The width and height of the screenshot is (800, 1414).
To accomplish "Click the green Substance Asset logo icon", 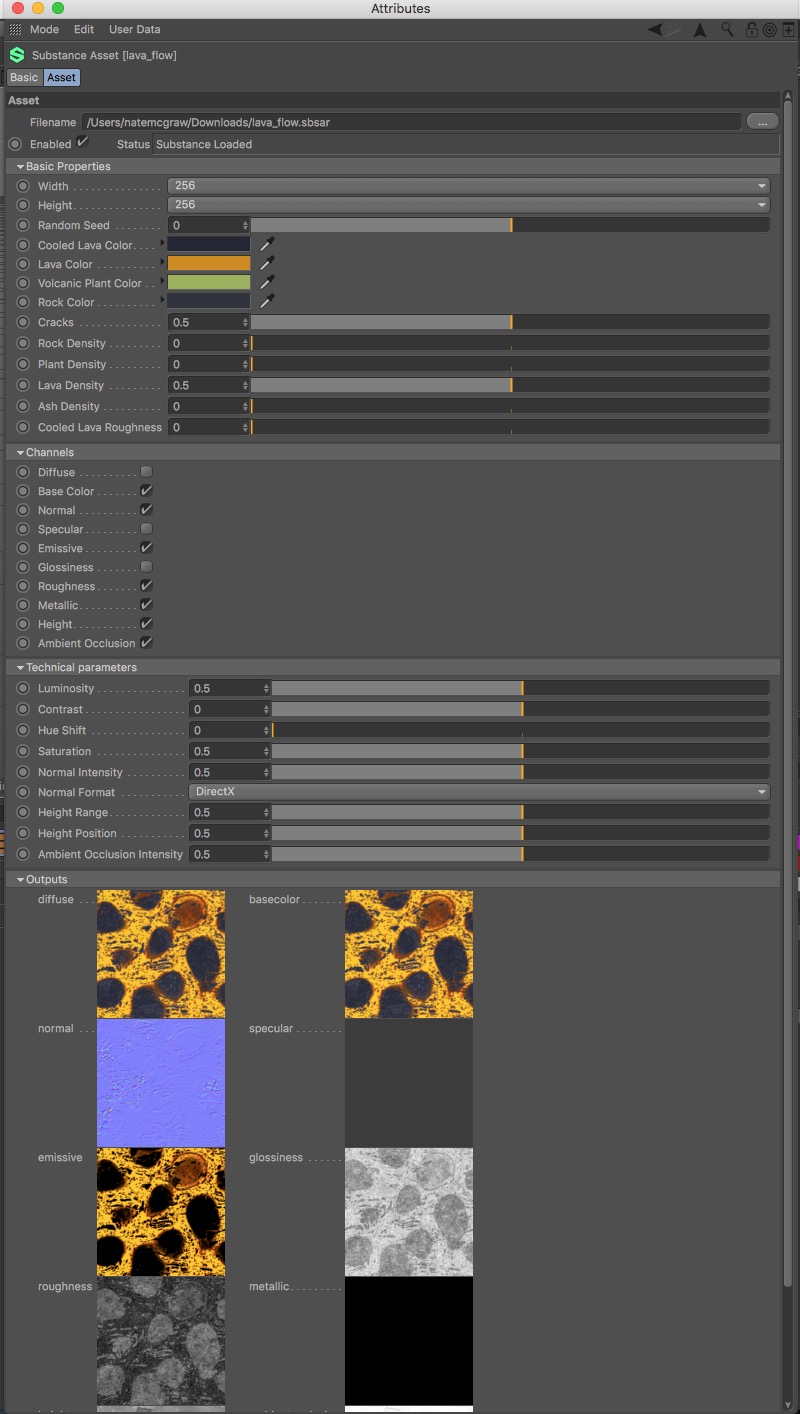I will (16, 55).
